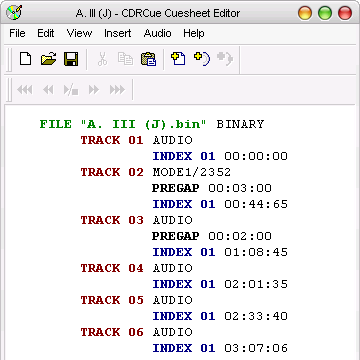The width and height of the screenshot is (360, 360).
Task: Open the Help menu
Action: (x=194, y=33)
